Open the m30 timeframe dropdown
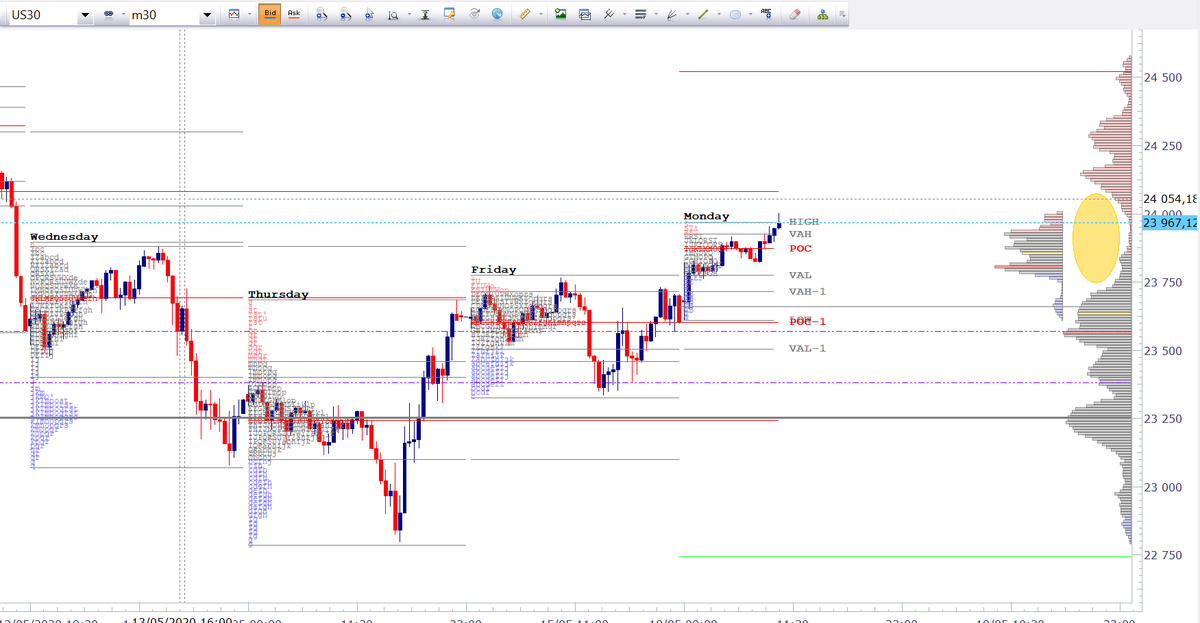The height and width of the screenshot is (623, 1200). (207, 16)
